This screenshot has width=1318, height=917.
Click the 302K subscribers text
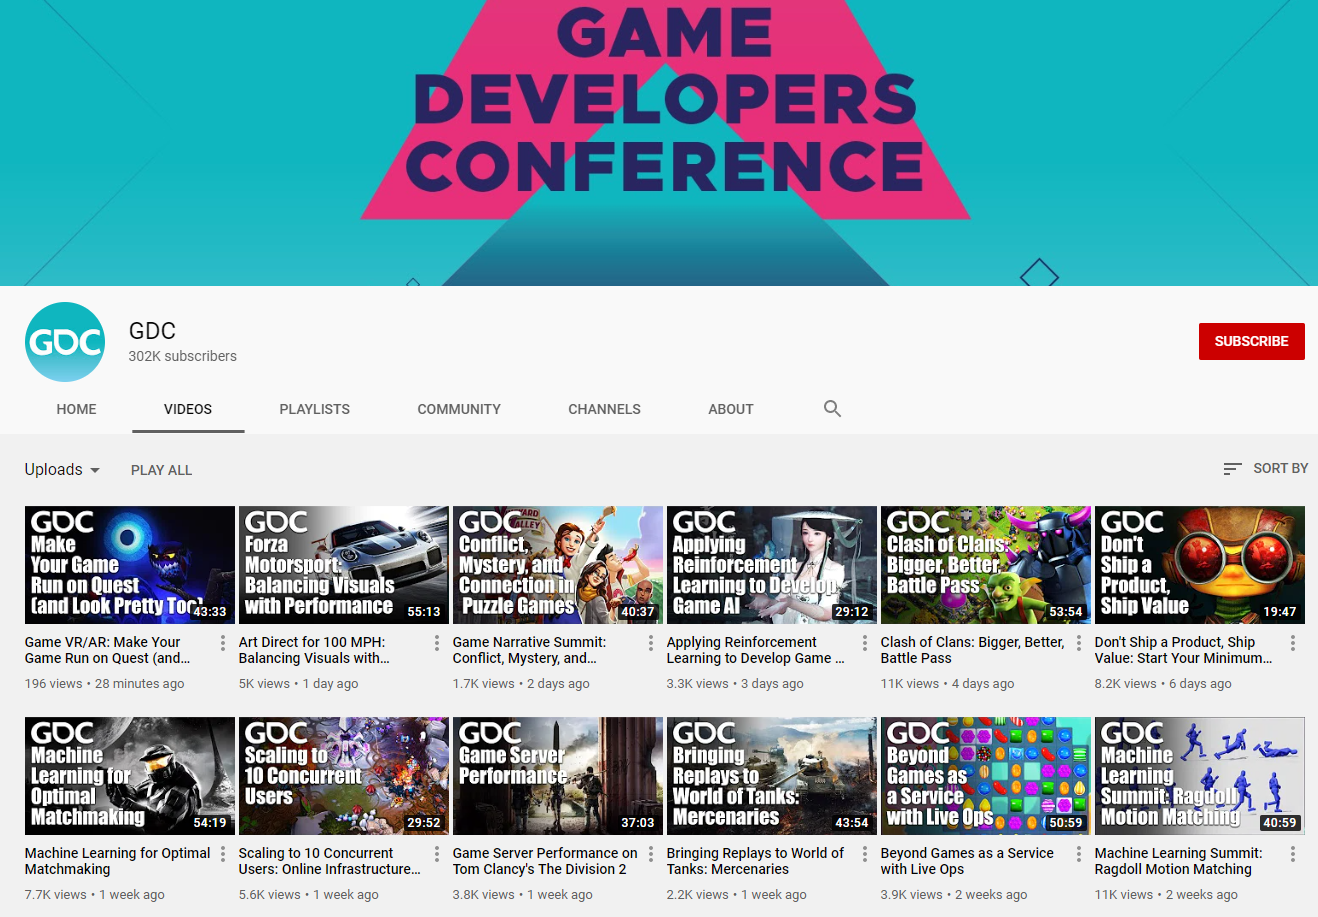(183, 356)
